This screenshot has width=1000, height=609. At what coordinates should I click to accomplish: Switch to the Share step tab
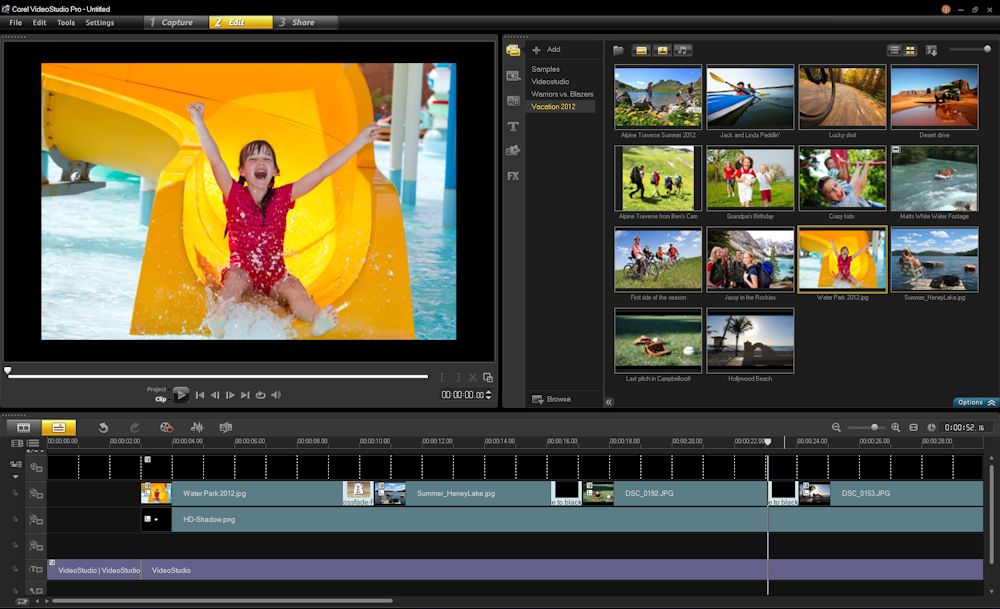tap(304, 22)
